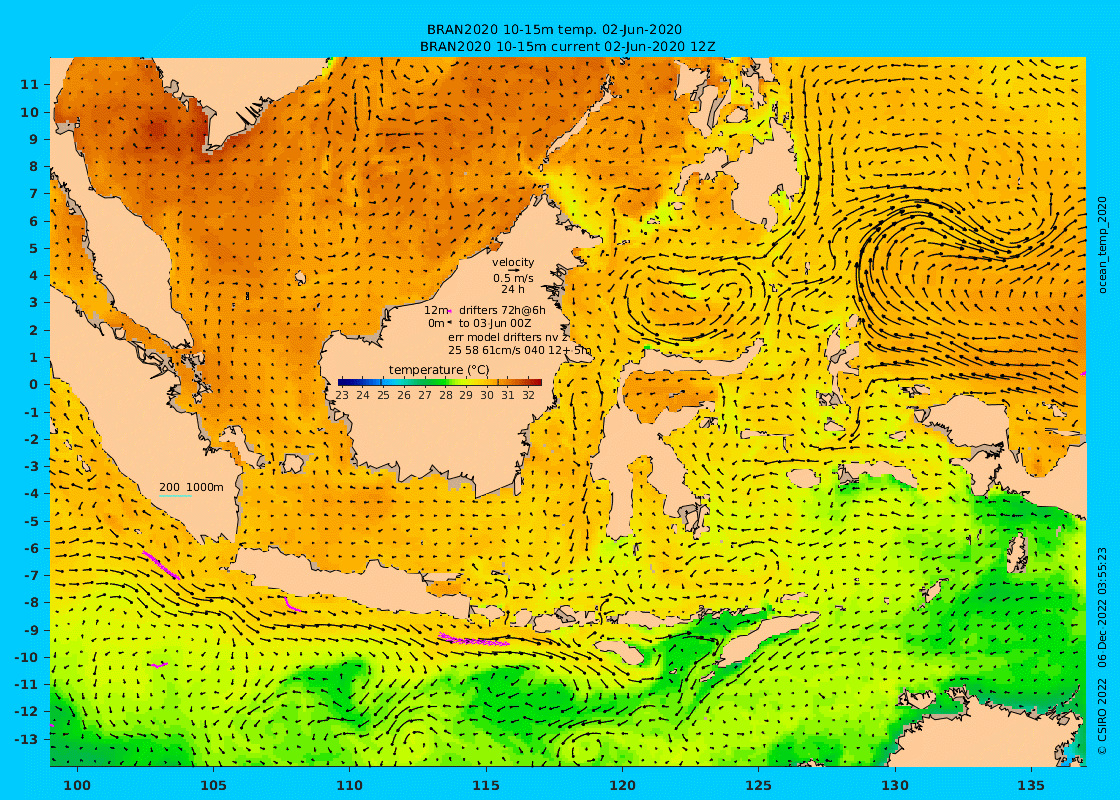Click the latitude axis label '-13'
The width and height of the screenshot is (1120, 800).
tap(27, 739)
